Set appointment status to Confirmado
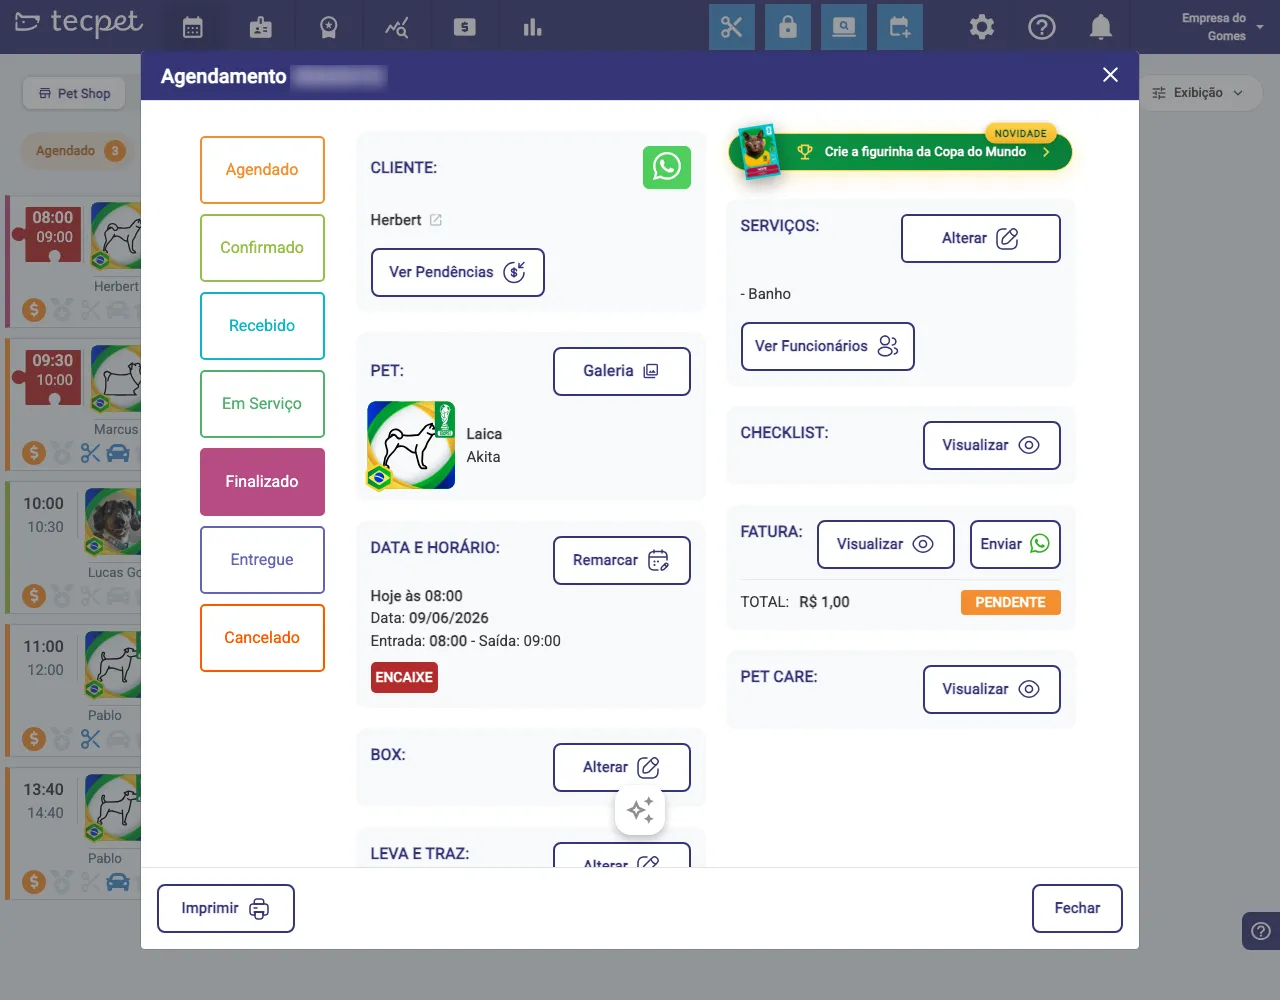This screenshot has width=1280, height=1000. (x=262, y=248)
